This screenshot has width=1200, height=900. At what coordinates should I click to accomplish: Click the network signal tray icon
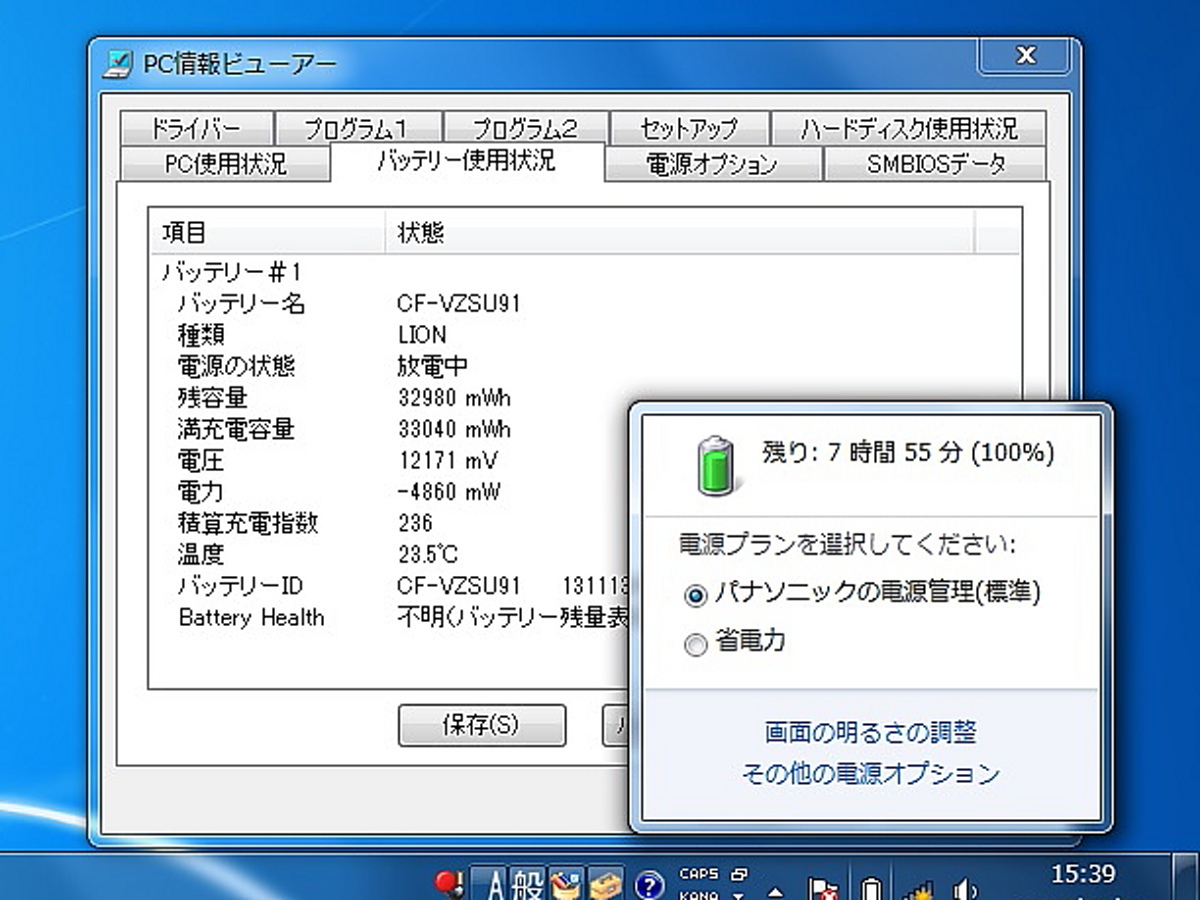[918, 888]
